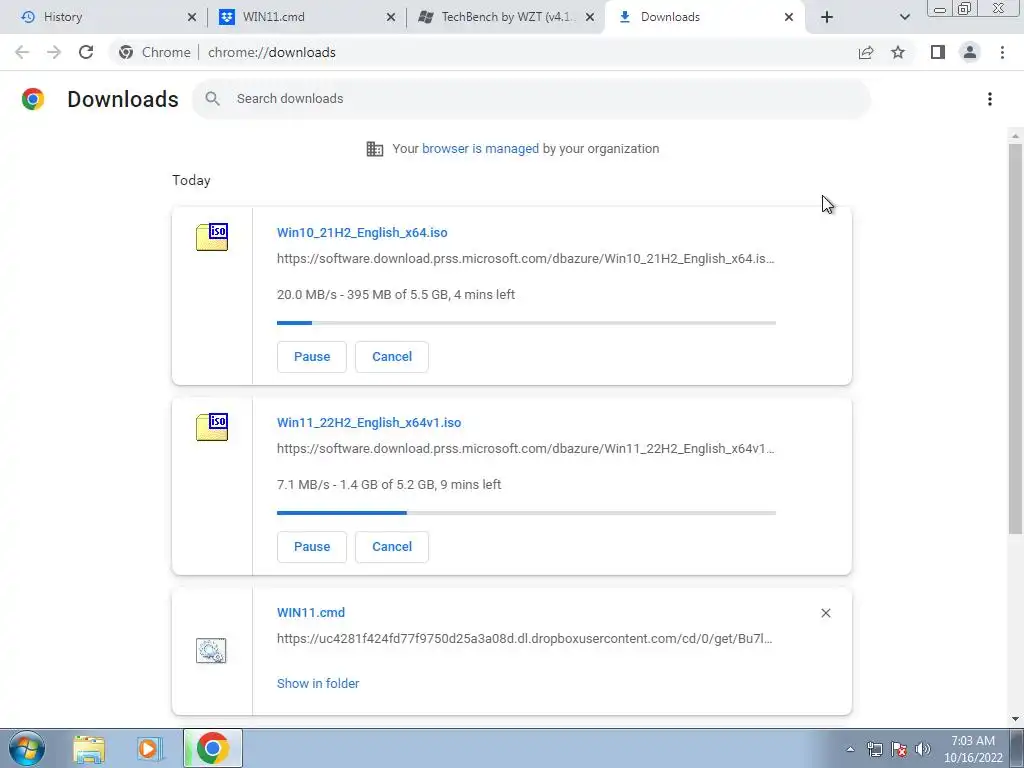Open Chrome's three-dot main menu

point(1002,52)
